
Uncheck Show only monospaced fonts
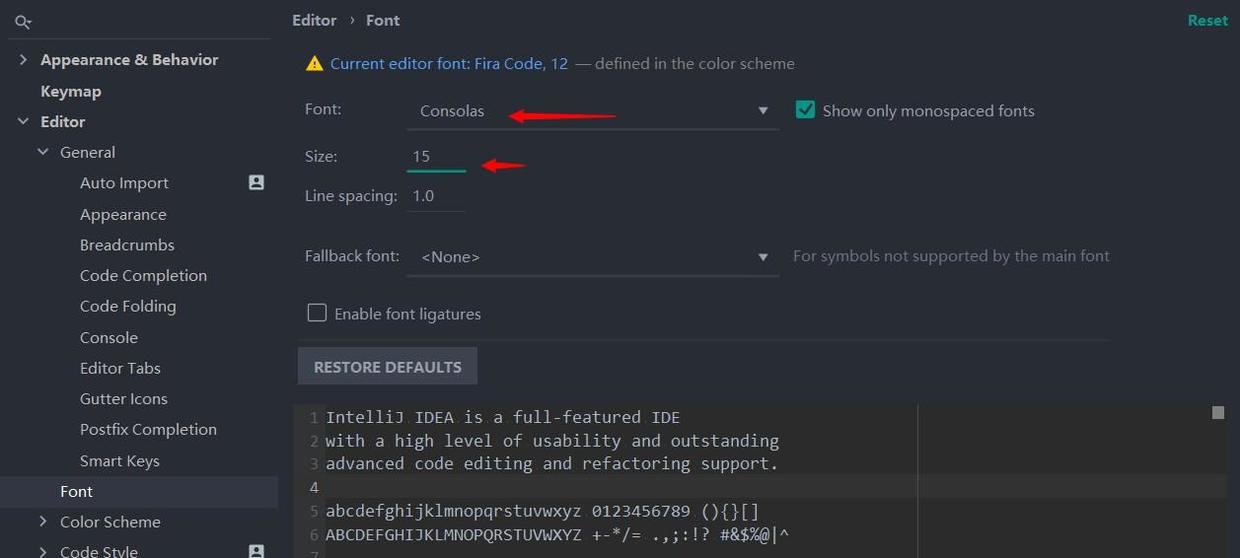[x=805, y=111]
